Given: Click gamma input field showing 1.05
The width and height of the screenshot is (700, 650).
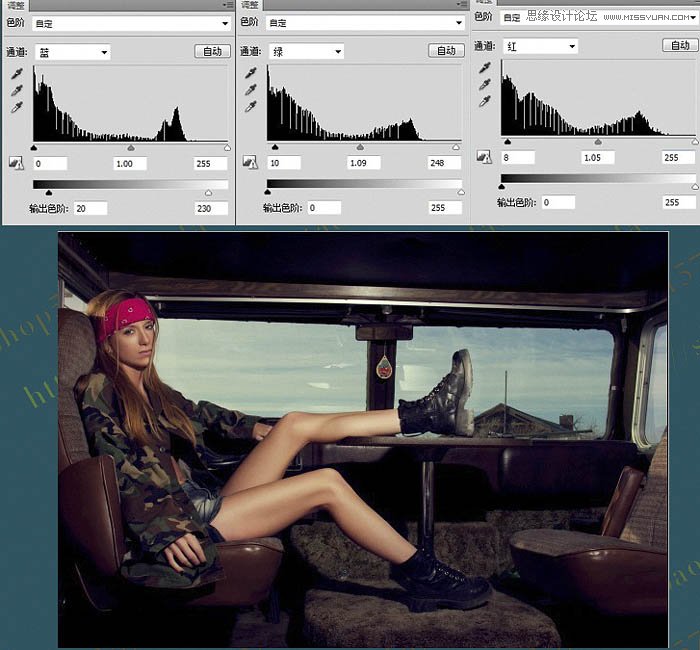Looking at the screenshot, I should (598, 157).
